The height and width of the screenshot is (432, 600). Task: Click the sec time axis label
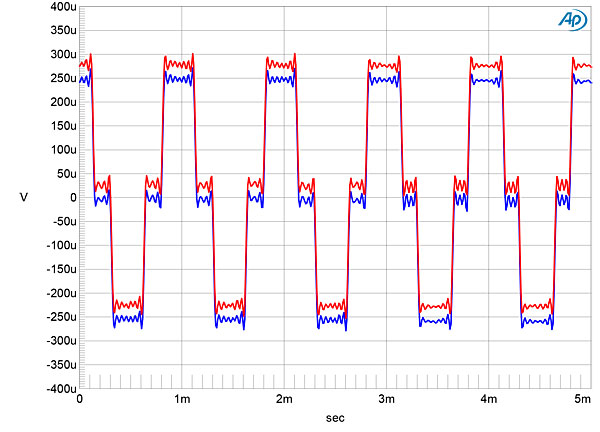[x=334, y=420]
